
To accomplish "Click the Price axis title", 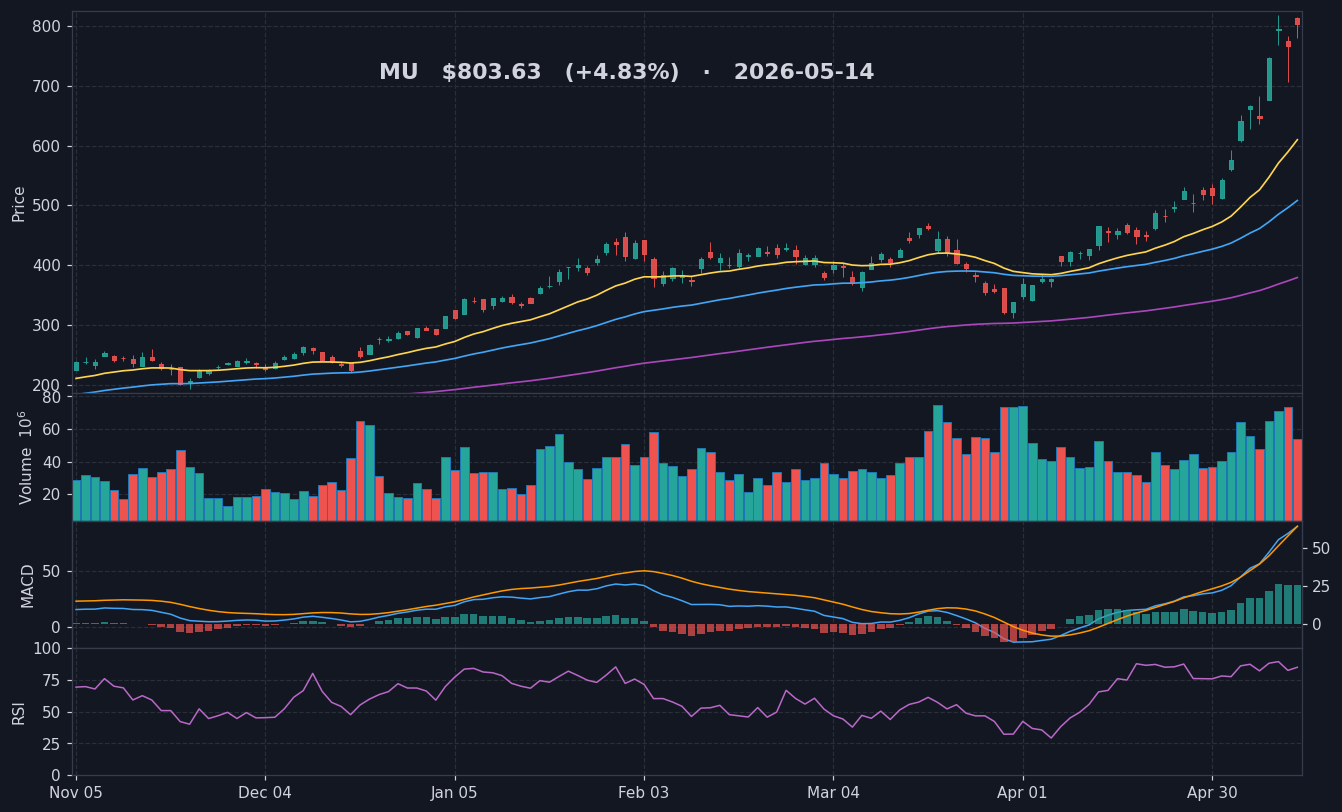I will [19, 203].
